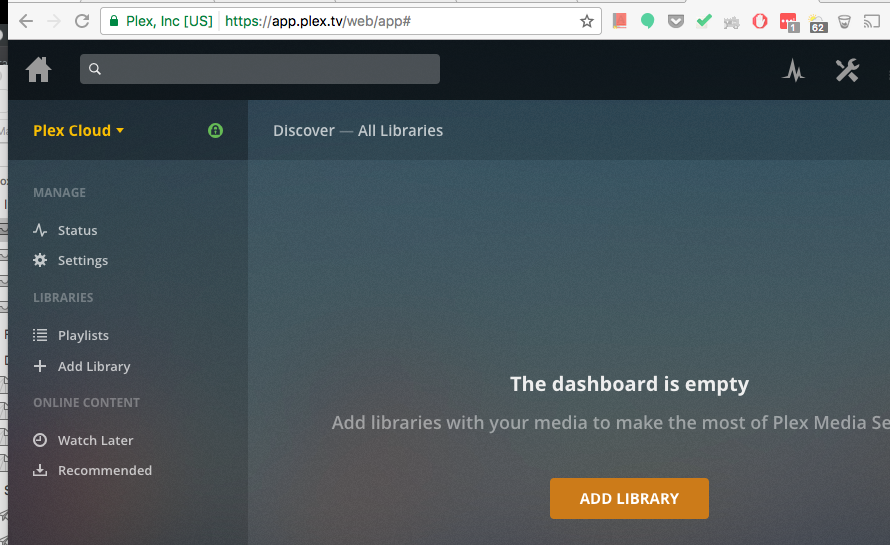Click the red extension icon with badge 1
890x545 pixels.
pyautogui.click(x=790, y=23)
